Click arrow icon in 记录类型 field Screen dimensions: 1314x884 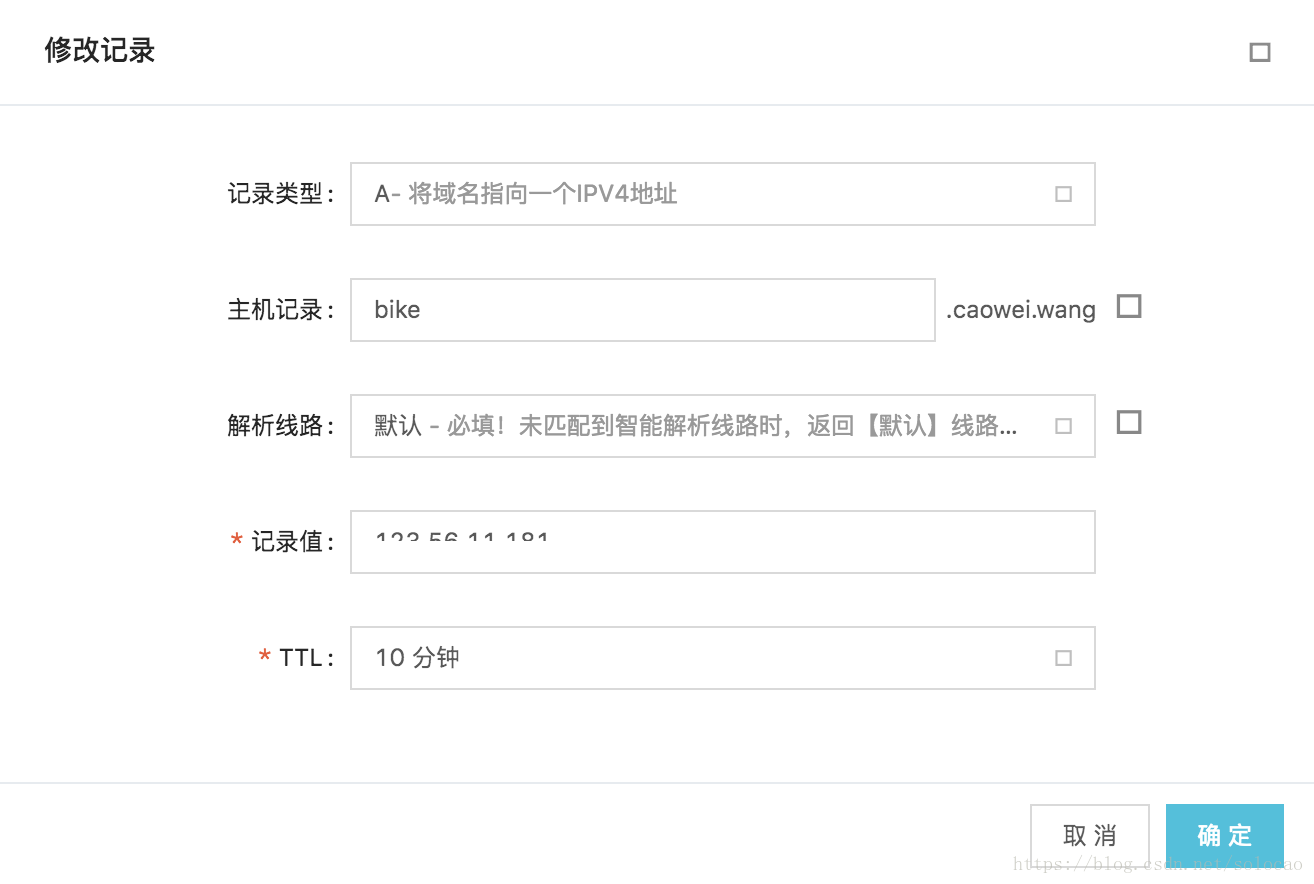[x=1063, y=194]
